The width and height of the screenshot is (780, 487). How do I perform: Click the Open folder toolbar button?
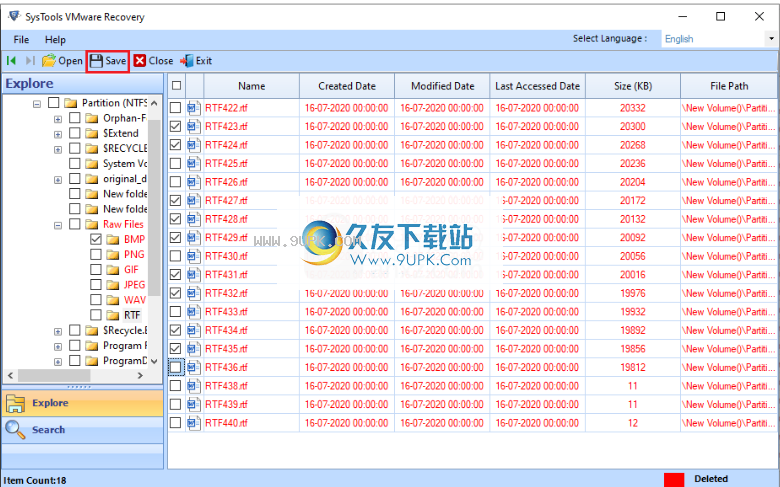coord(62,61)
